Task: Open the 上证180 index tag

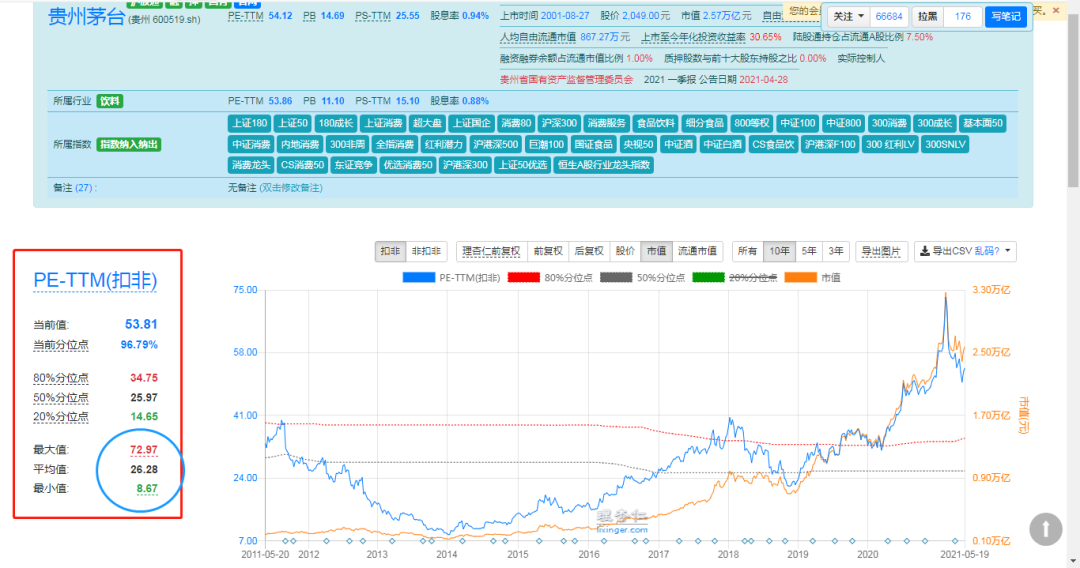Action: [x=249, y=123]
